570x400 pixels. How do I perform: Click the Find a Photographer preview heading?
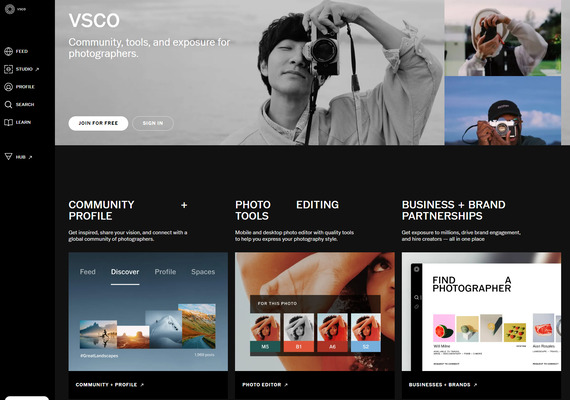pyautogui.click(x=472, y=284)
